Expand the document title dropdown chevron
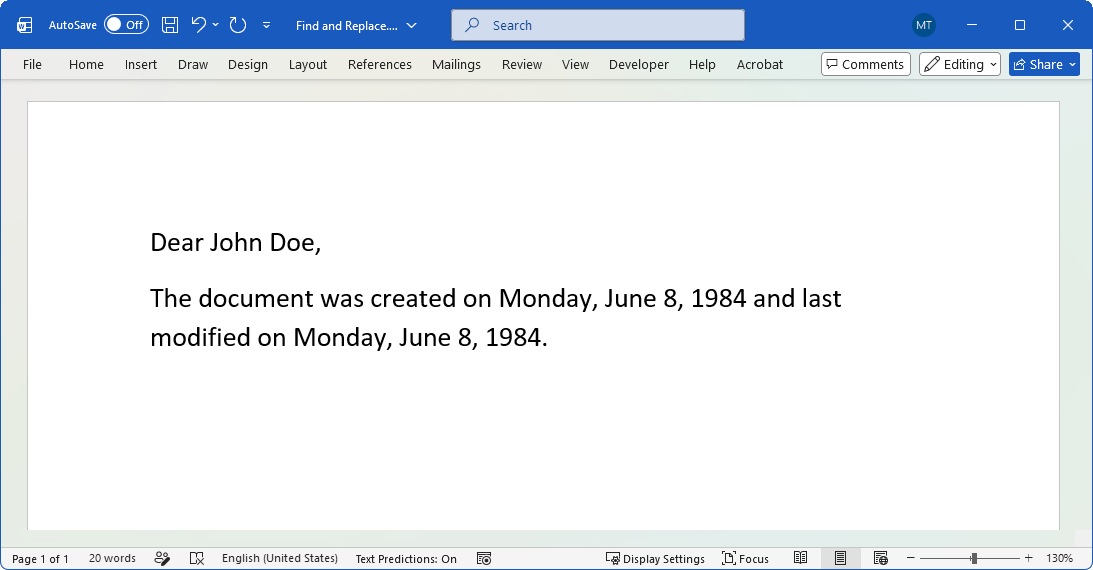The width and height of the screenshot is (1093, 570). (x=411, y=26)
